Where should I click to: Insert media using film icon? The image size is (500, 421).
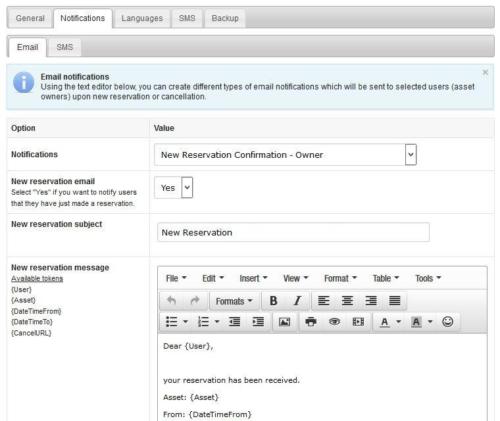pos(358,322)
